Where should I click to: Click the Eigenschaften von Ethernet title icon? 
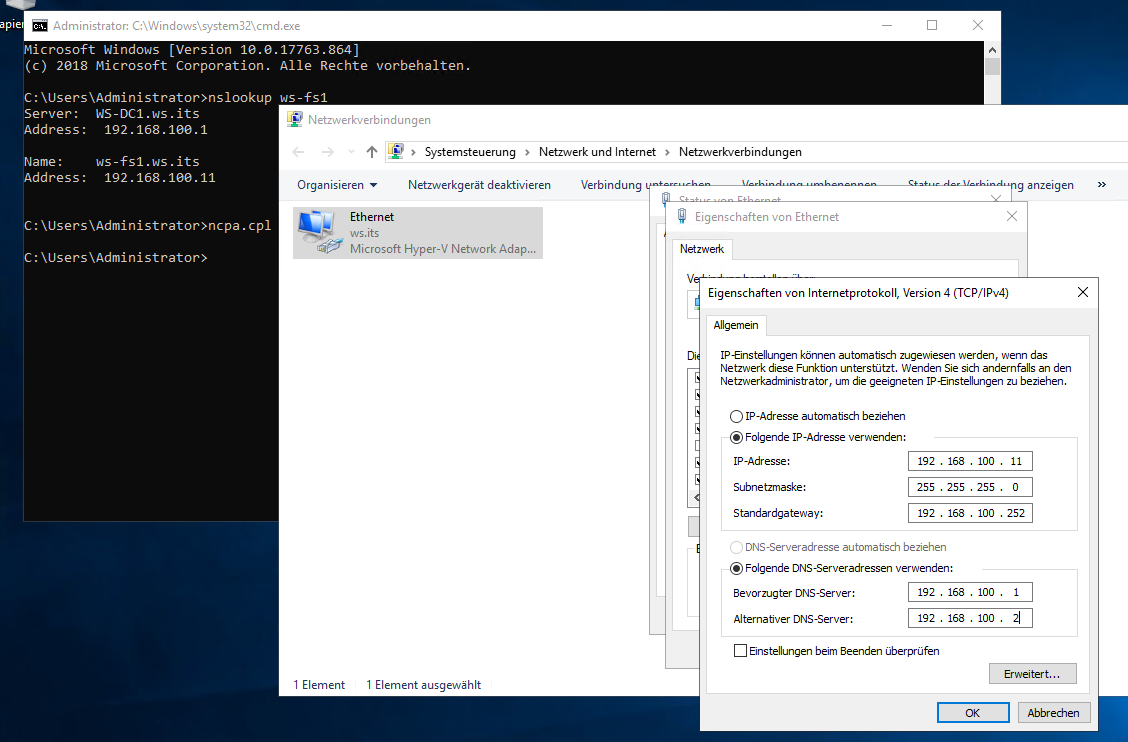click(x=681, y=217)
